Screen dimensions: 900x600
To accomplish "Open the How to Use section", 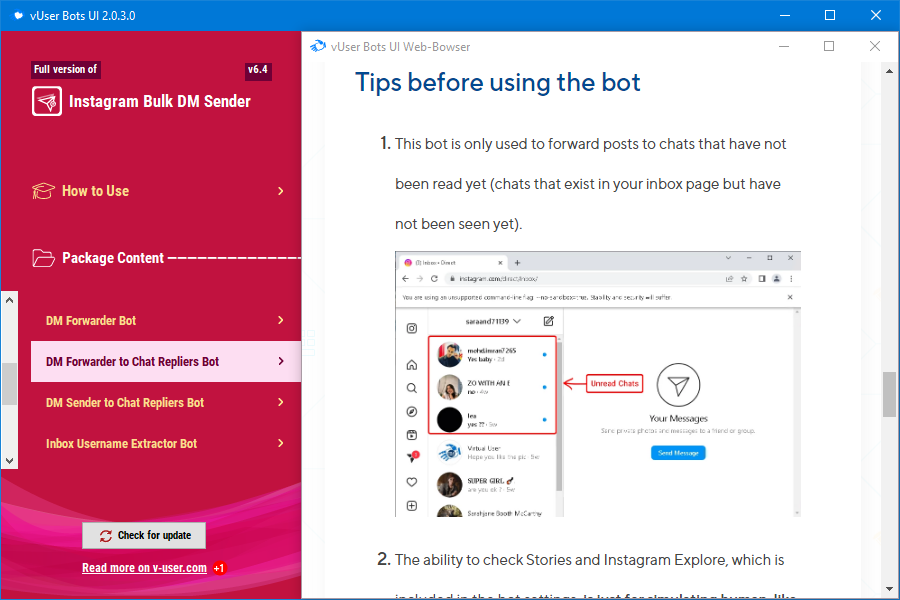I will click(160, 191).
